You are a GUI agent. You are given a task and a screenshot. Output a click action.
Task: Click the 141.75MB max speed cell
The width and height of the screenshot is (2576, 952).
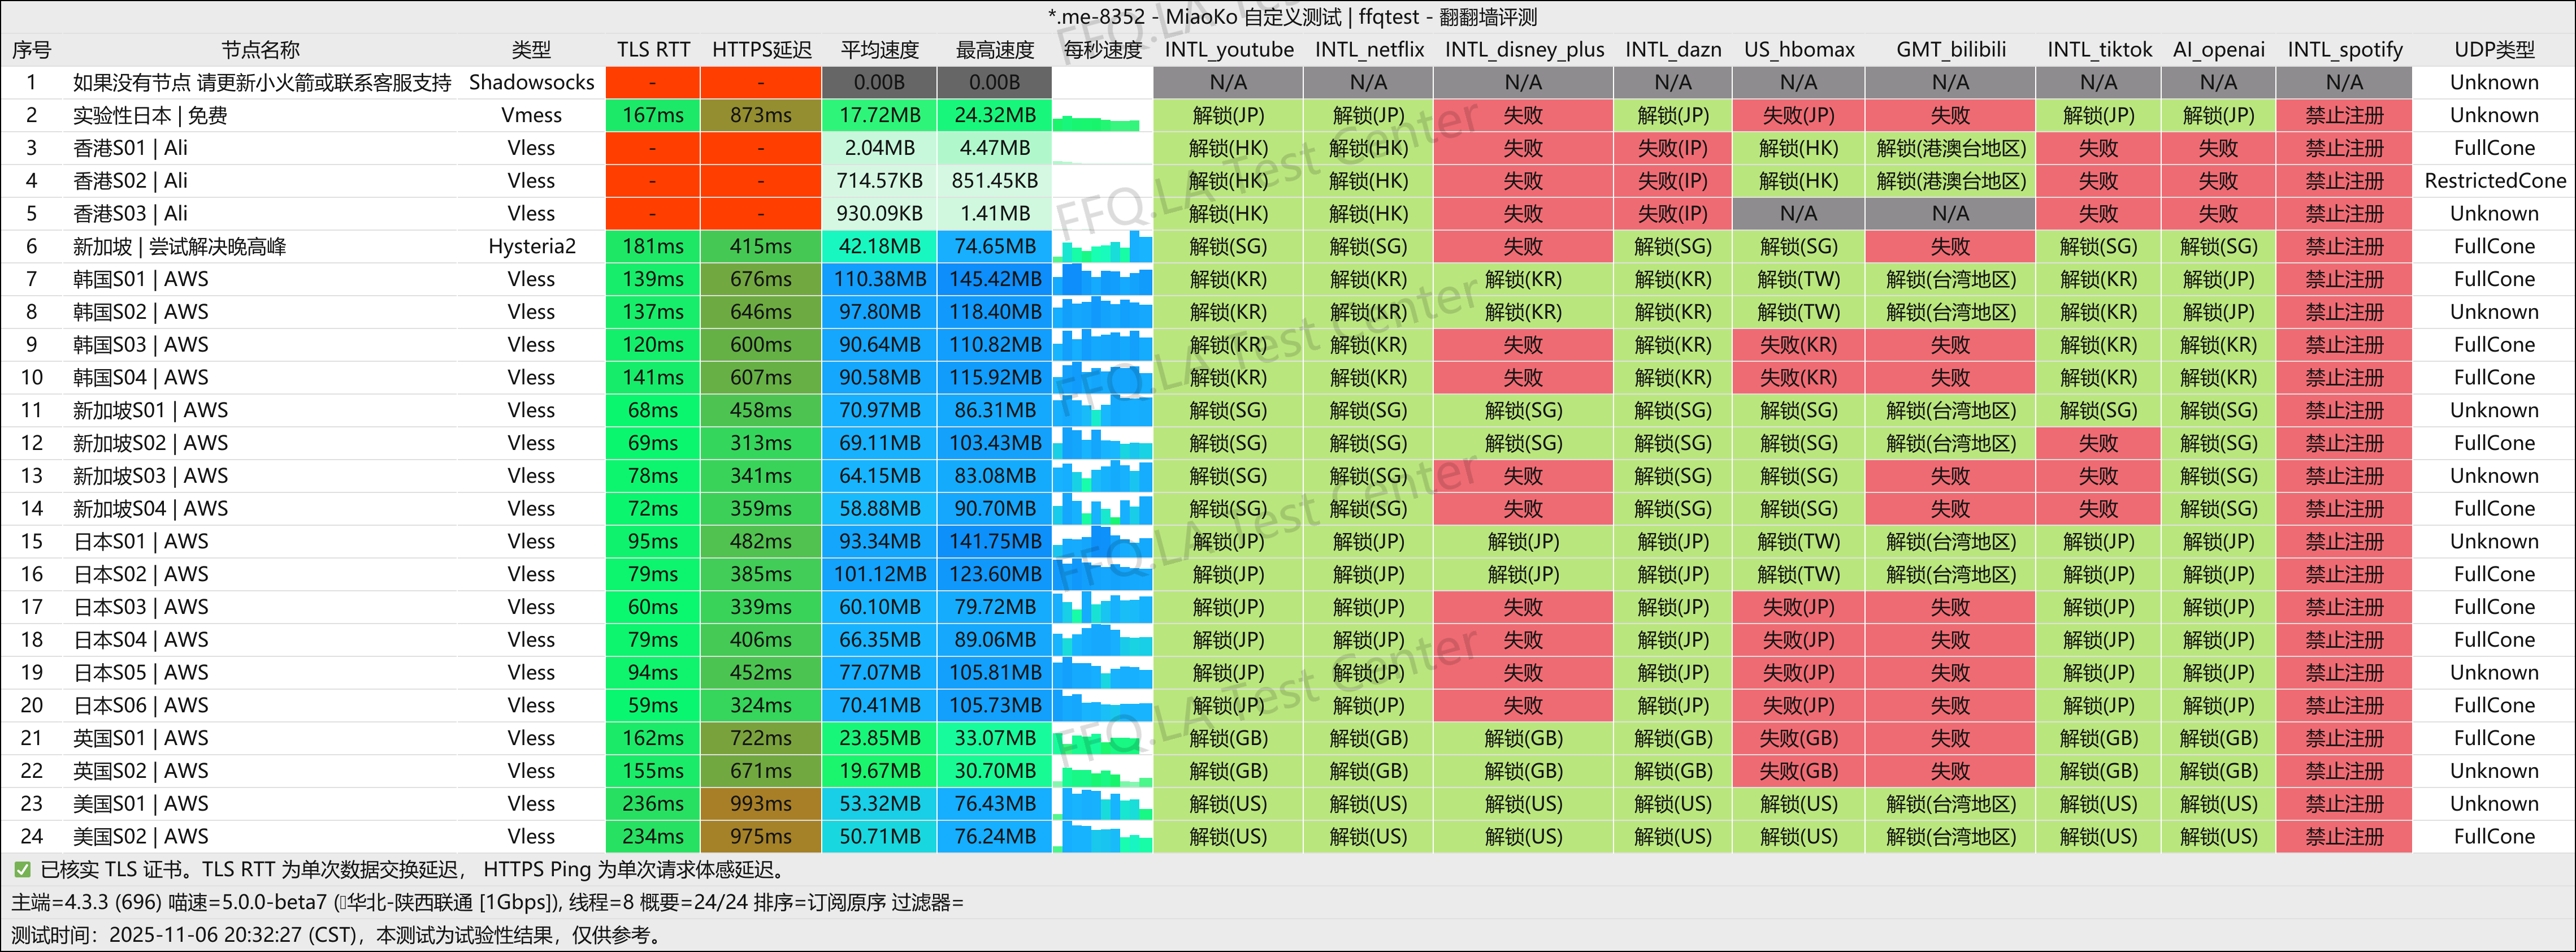pos(995,542)
